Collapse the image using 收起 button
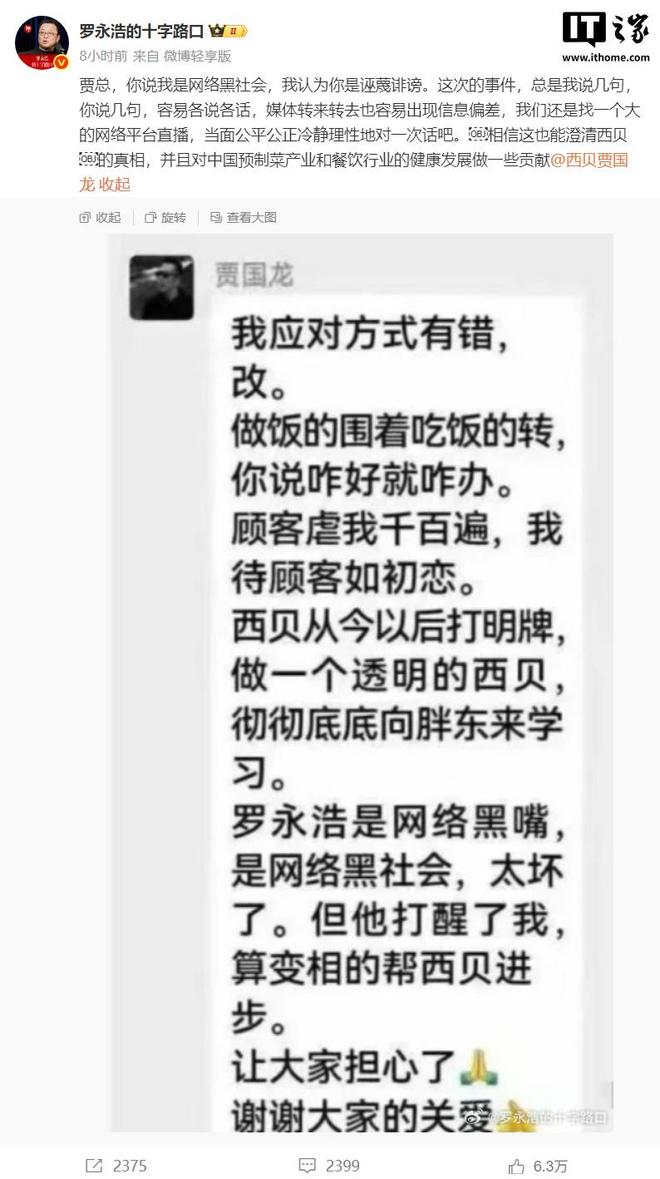Viewport: 660px width, 1179px height. (101, 217)
